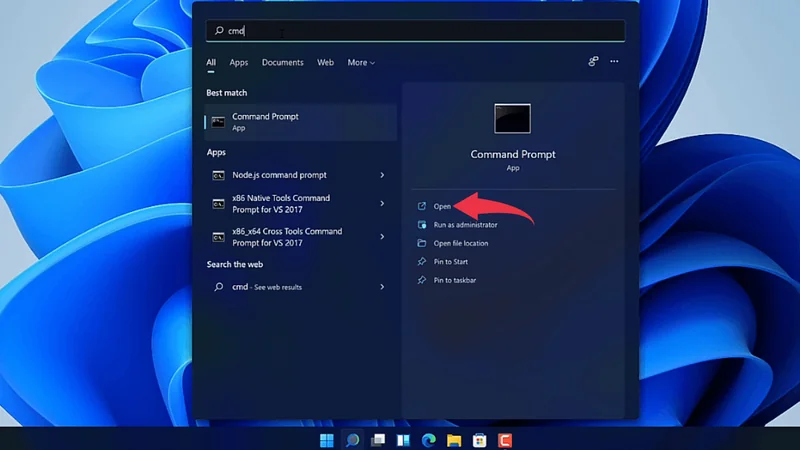Click the large Command Prompt preview icon

pos(512,118)
